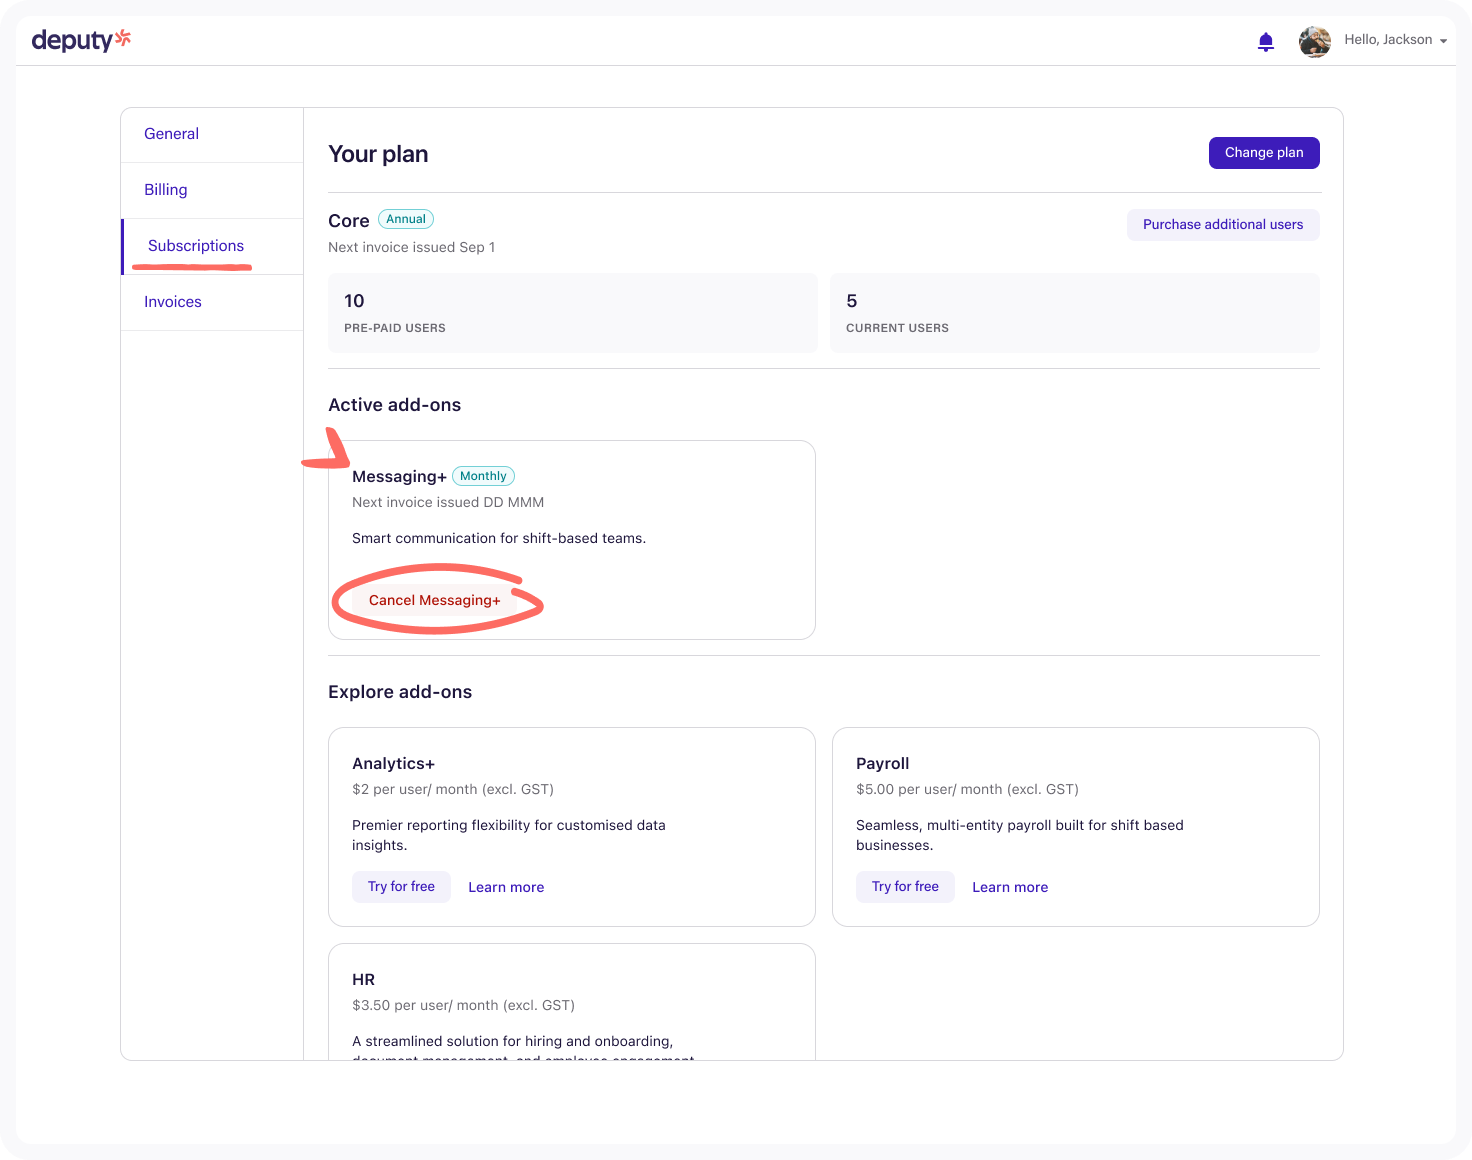This screenshot has height=1160, width=1472.
Task: Open Learn more for Analytics+
Action: pyautogui.click(x=506, y=887)
